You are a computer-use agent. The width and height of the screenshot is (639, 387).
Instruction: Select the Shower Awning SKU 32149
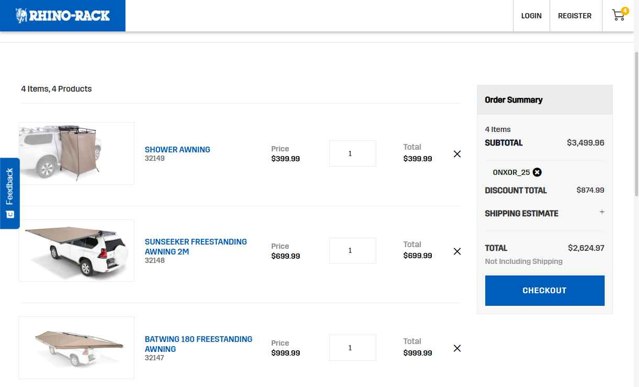tap(154, 158)
